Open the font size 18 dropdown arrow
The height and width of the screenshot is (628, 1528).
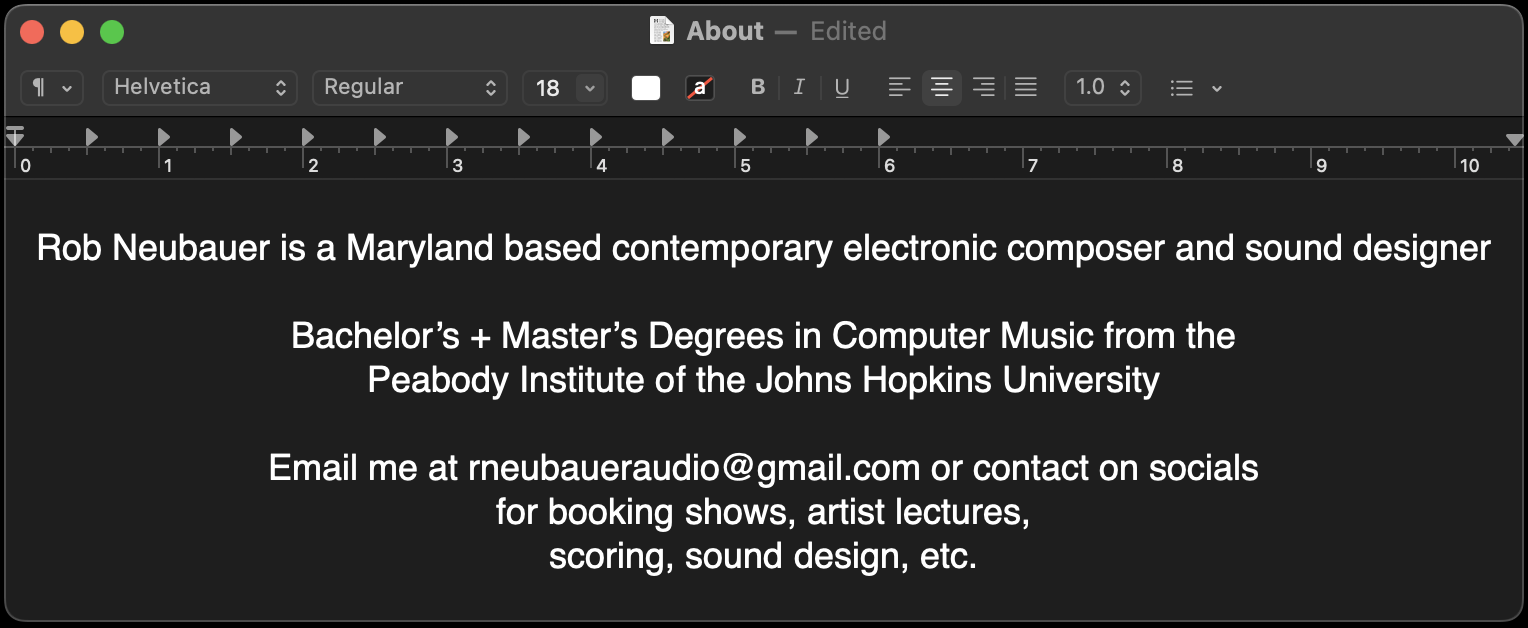[590, 88]
